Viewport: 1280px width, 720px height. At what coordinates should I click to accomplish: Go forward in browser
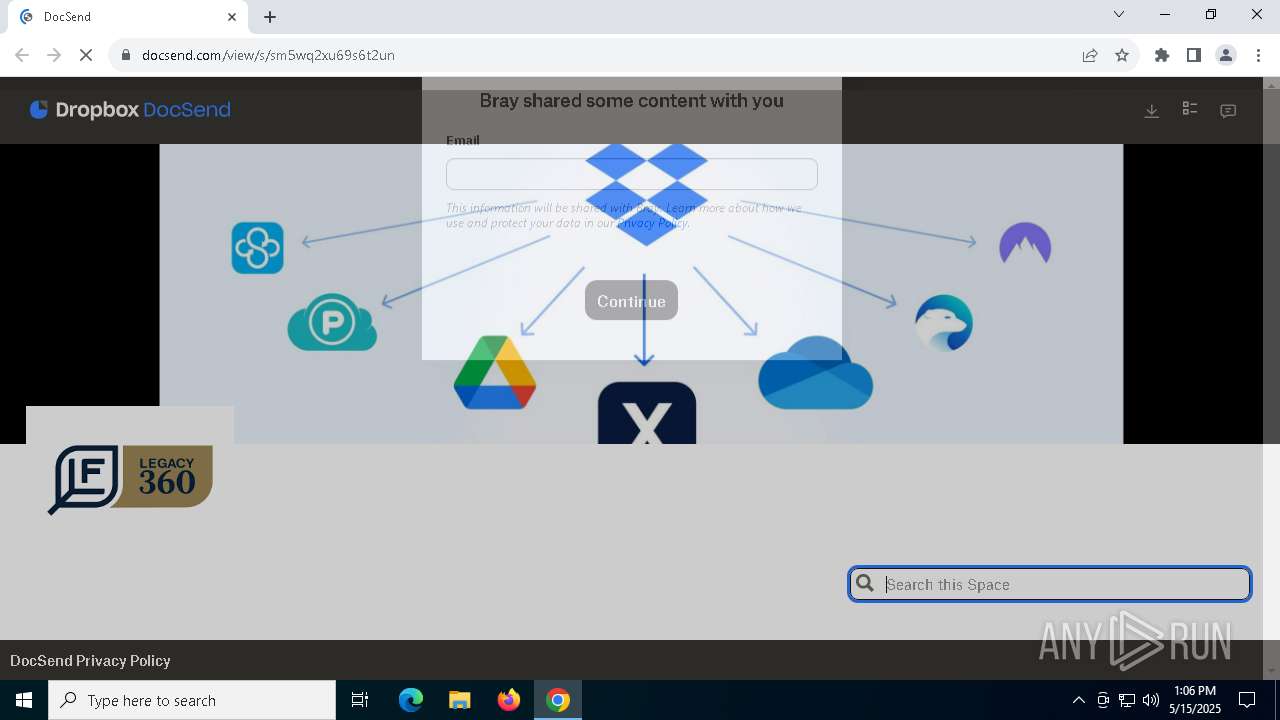coord(54,55)
